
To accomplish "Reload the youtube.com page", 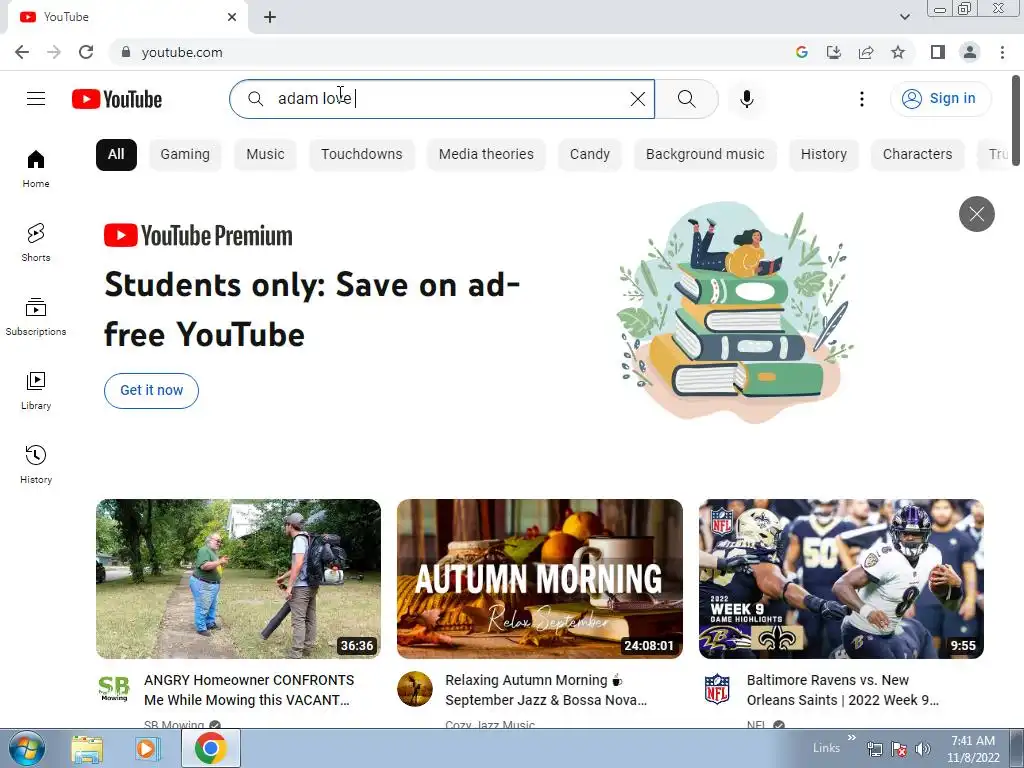I will 86,52.
